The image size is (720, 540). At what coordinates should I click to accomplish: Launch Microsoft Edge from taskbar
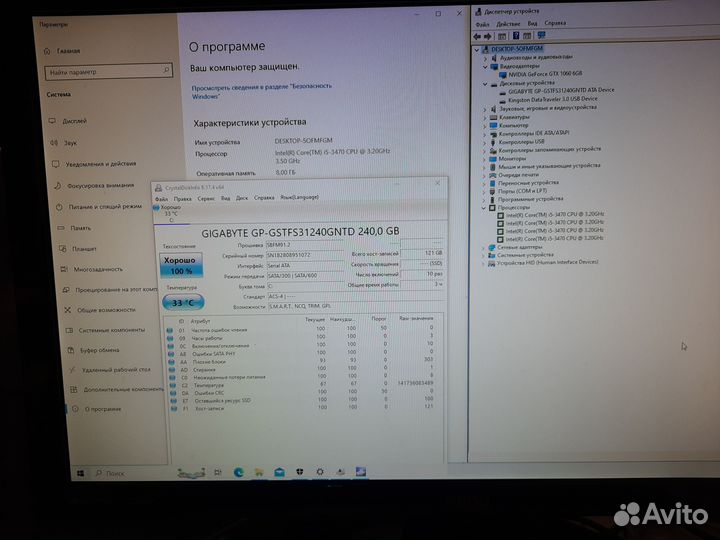click(x=238, y=472)
